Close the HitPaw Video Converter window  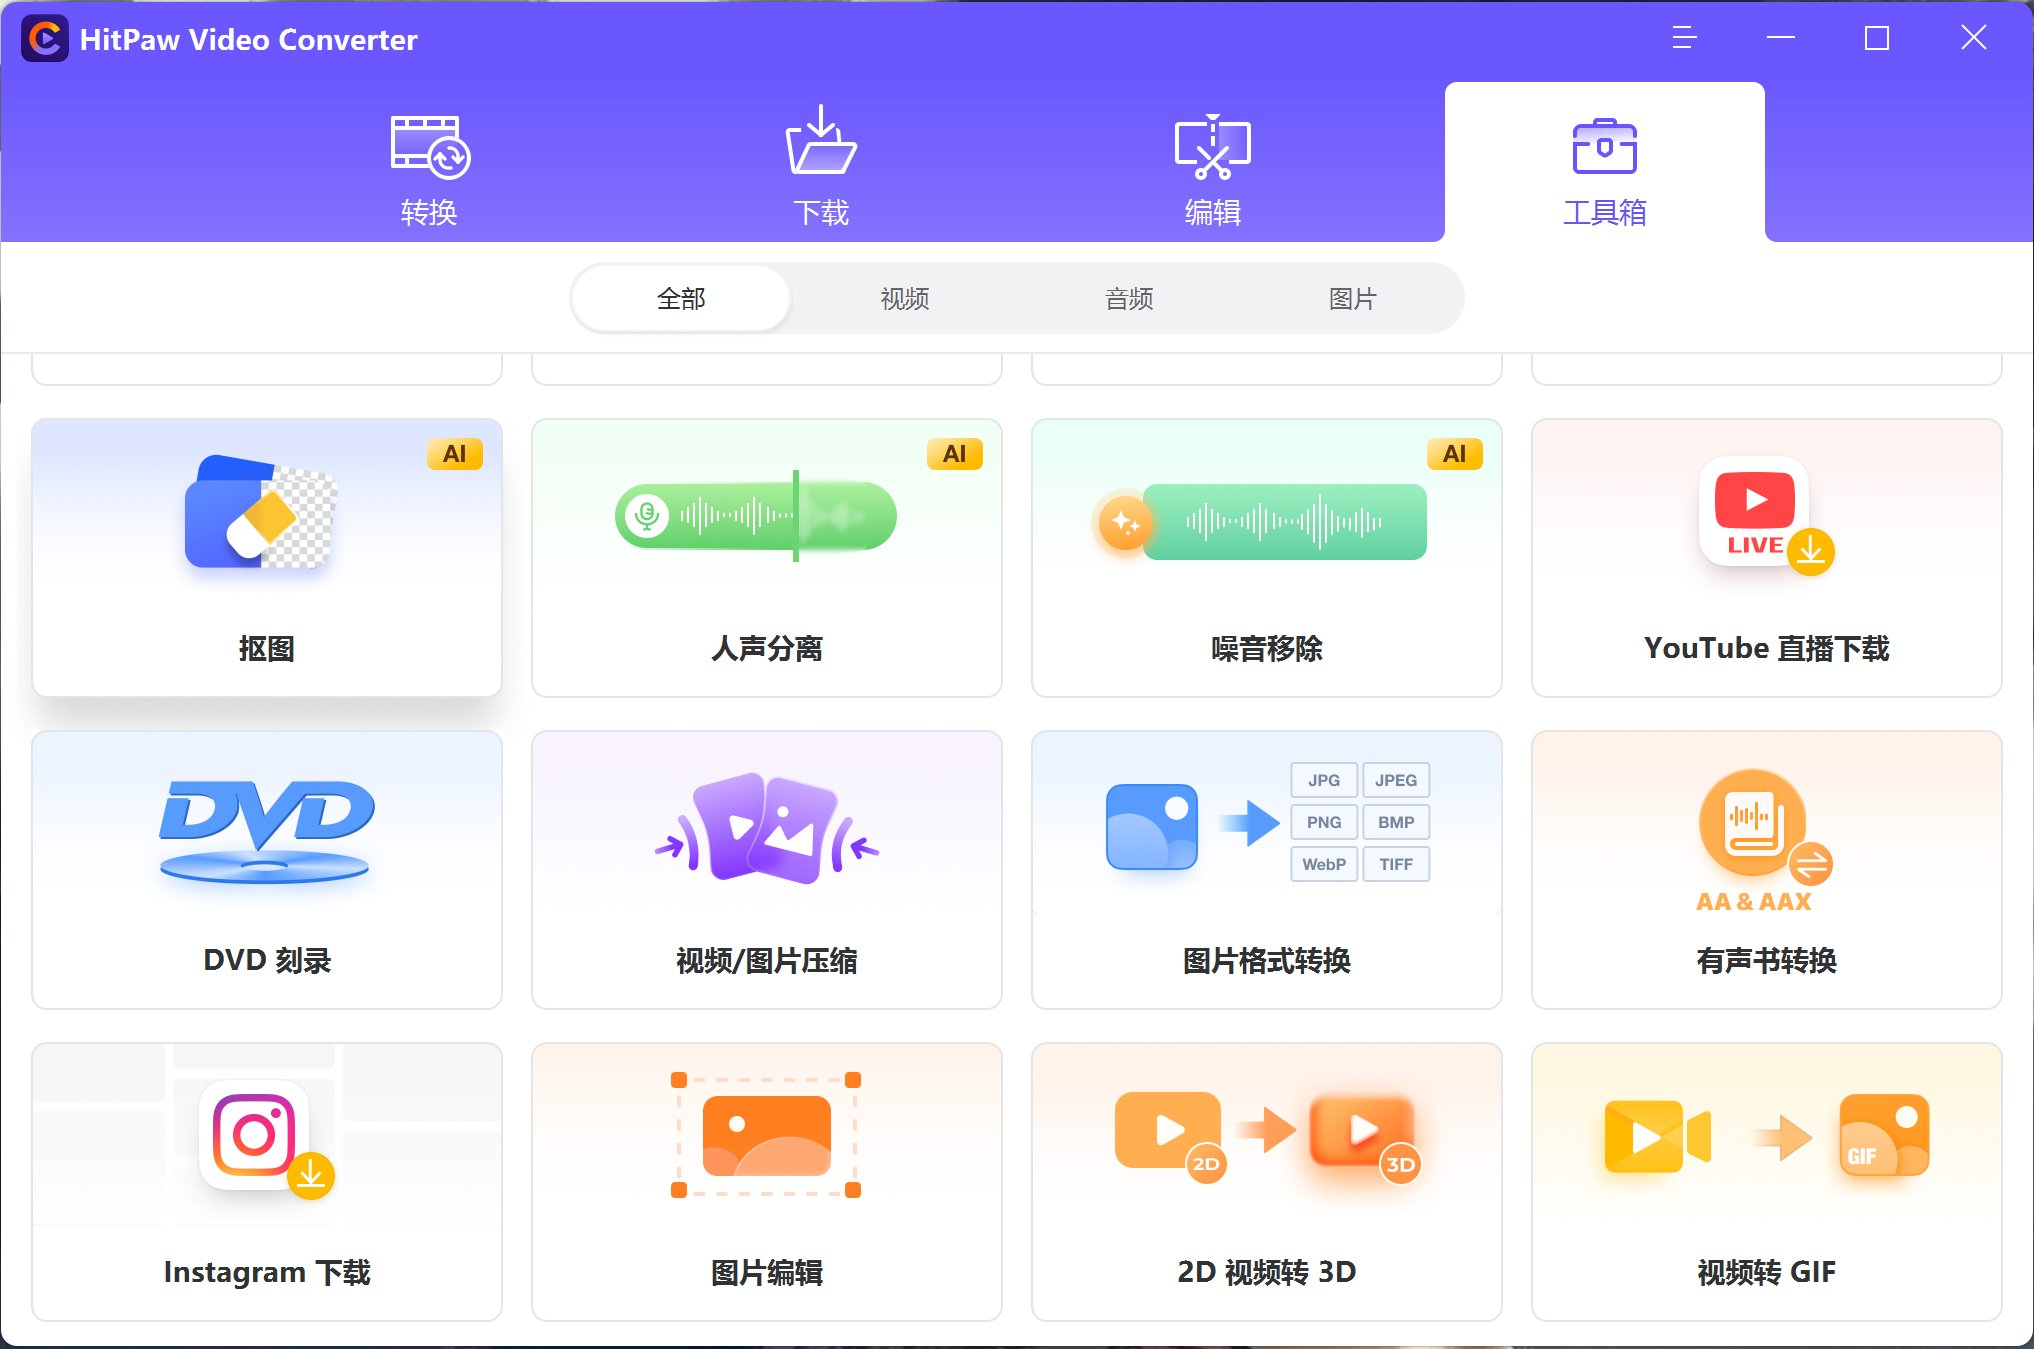coord(1973,38)
